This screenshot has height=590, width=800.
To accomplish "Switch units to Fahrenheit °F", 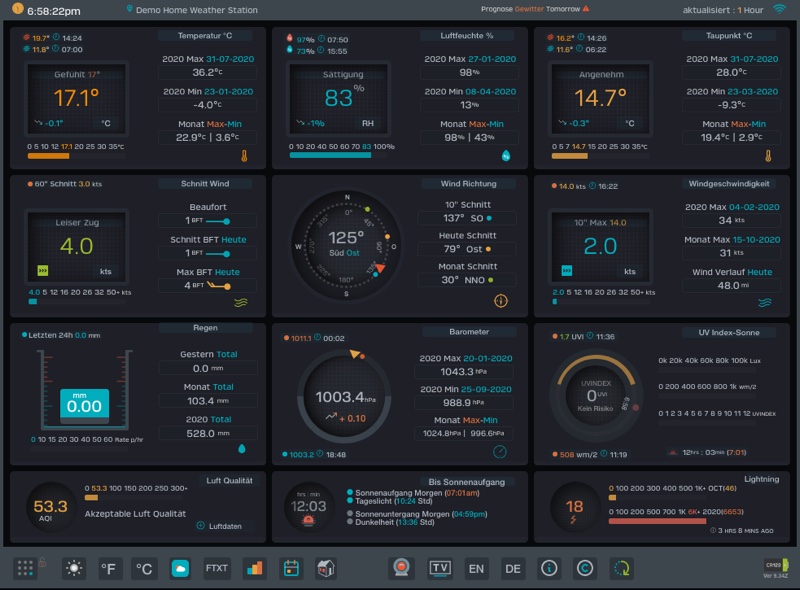I will click(x=108, y=568).
